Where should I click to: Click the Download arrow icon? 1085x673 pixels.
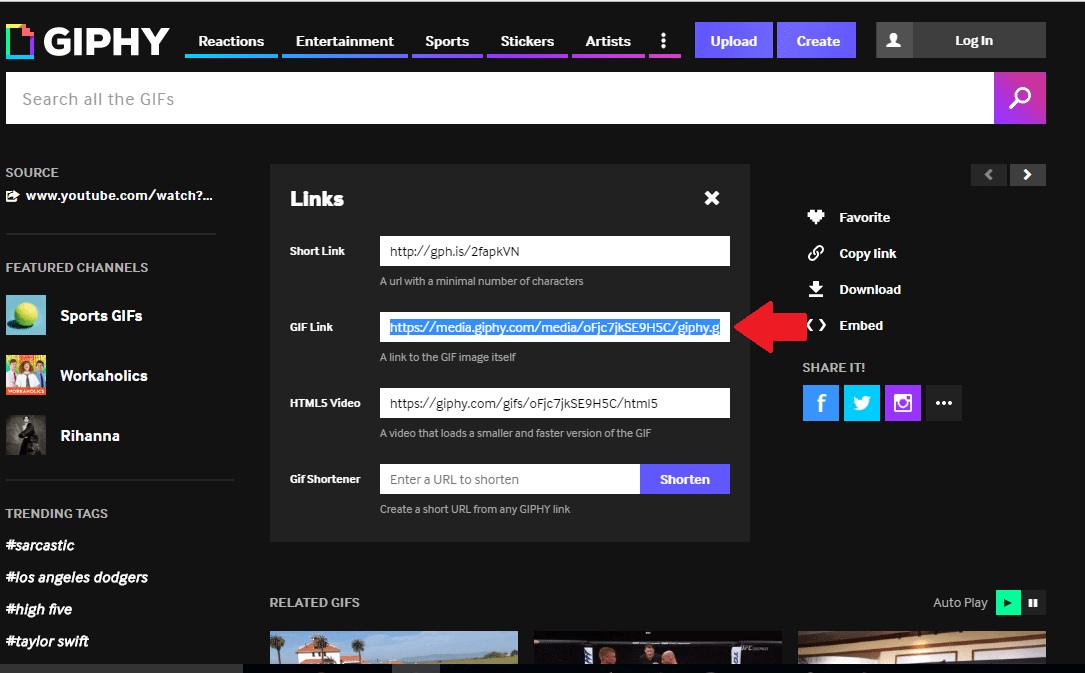pyautogui.click(x=816, y=289)
